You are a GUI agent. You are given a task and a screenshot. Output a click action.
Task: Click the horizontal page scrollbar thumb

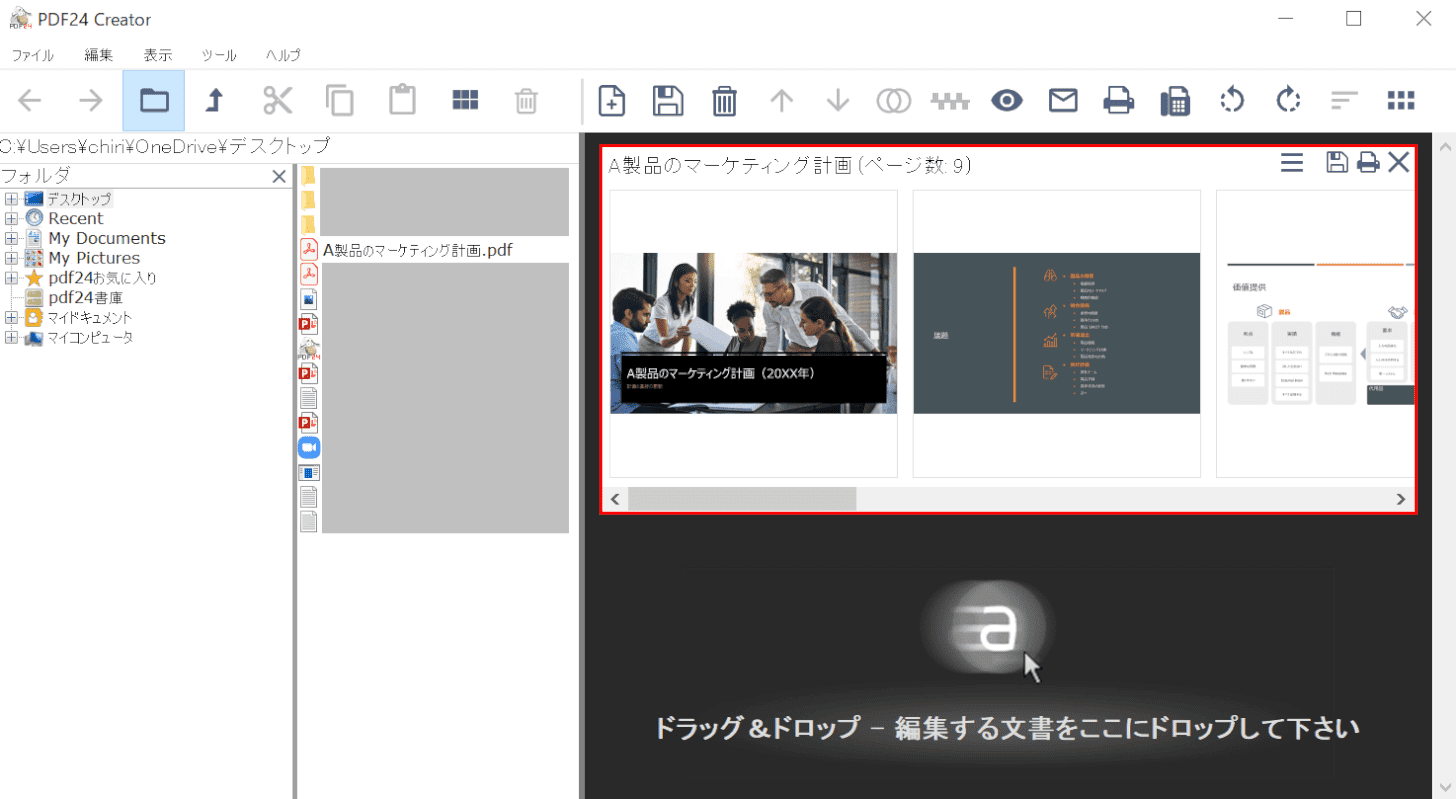pos(742,499)
